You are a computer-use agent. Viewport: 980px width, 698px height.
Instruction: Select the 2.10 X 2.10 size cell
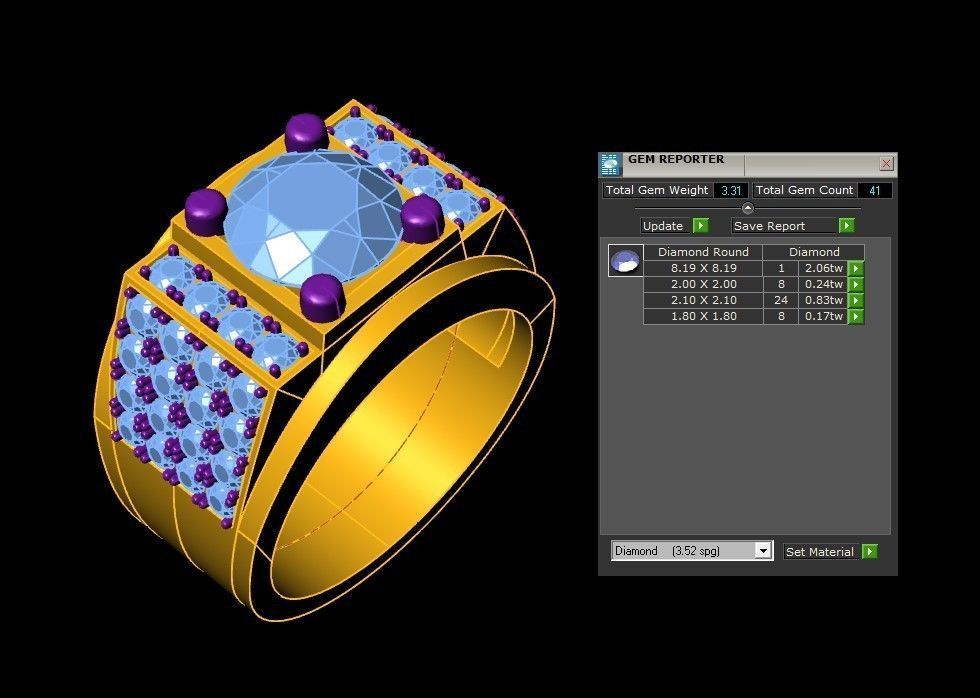click(703, 301)
